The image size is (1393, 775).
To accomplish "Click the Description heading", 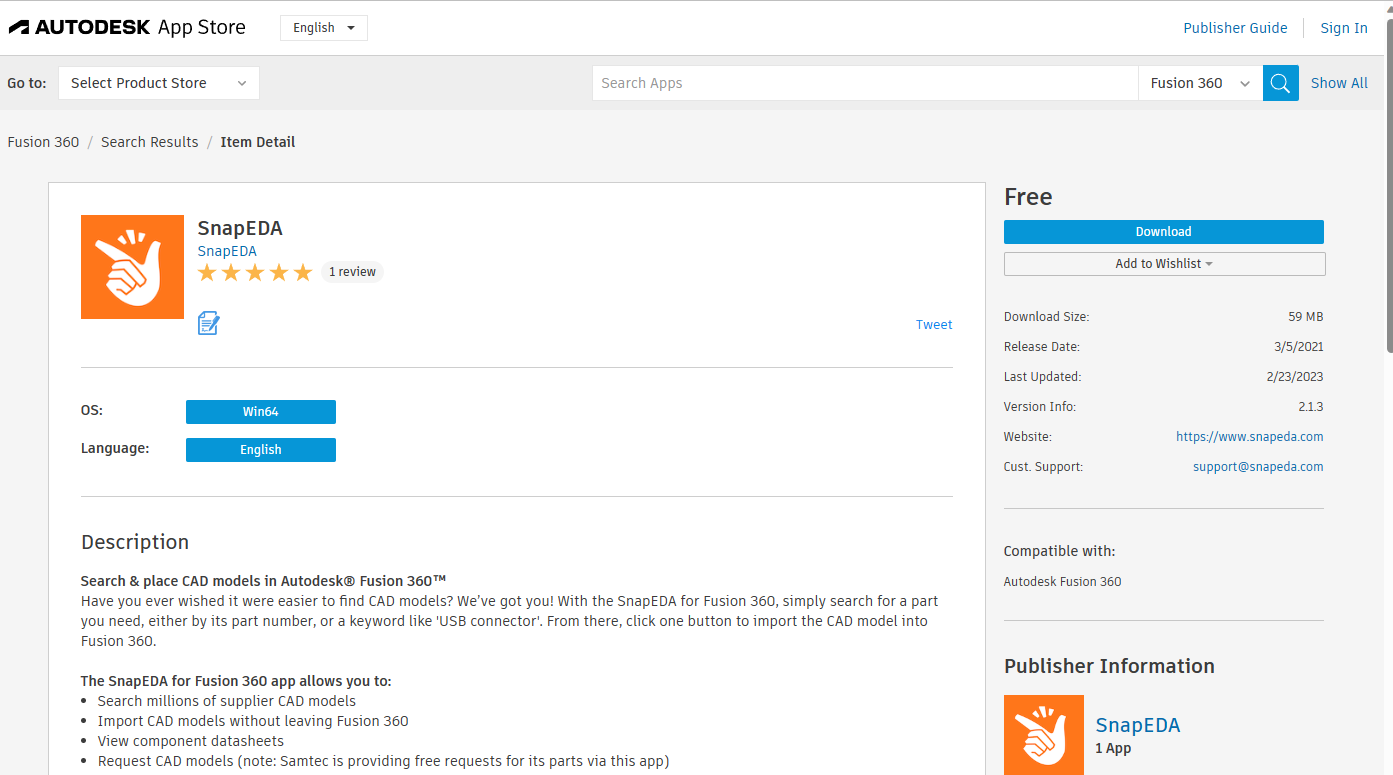I will click(x=135, y=542).
